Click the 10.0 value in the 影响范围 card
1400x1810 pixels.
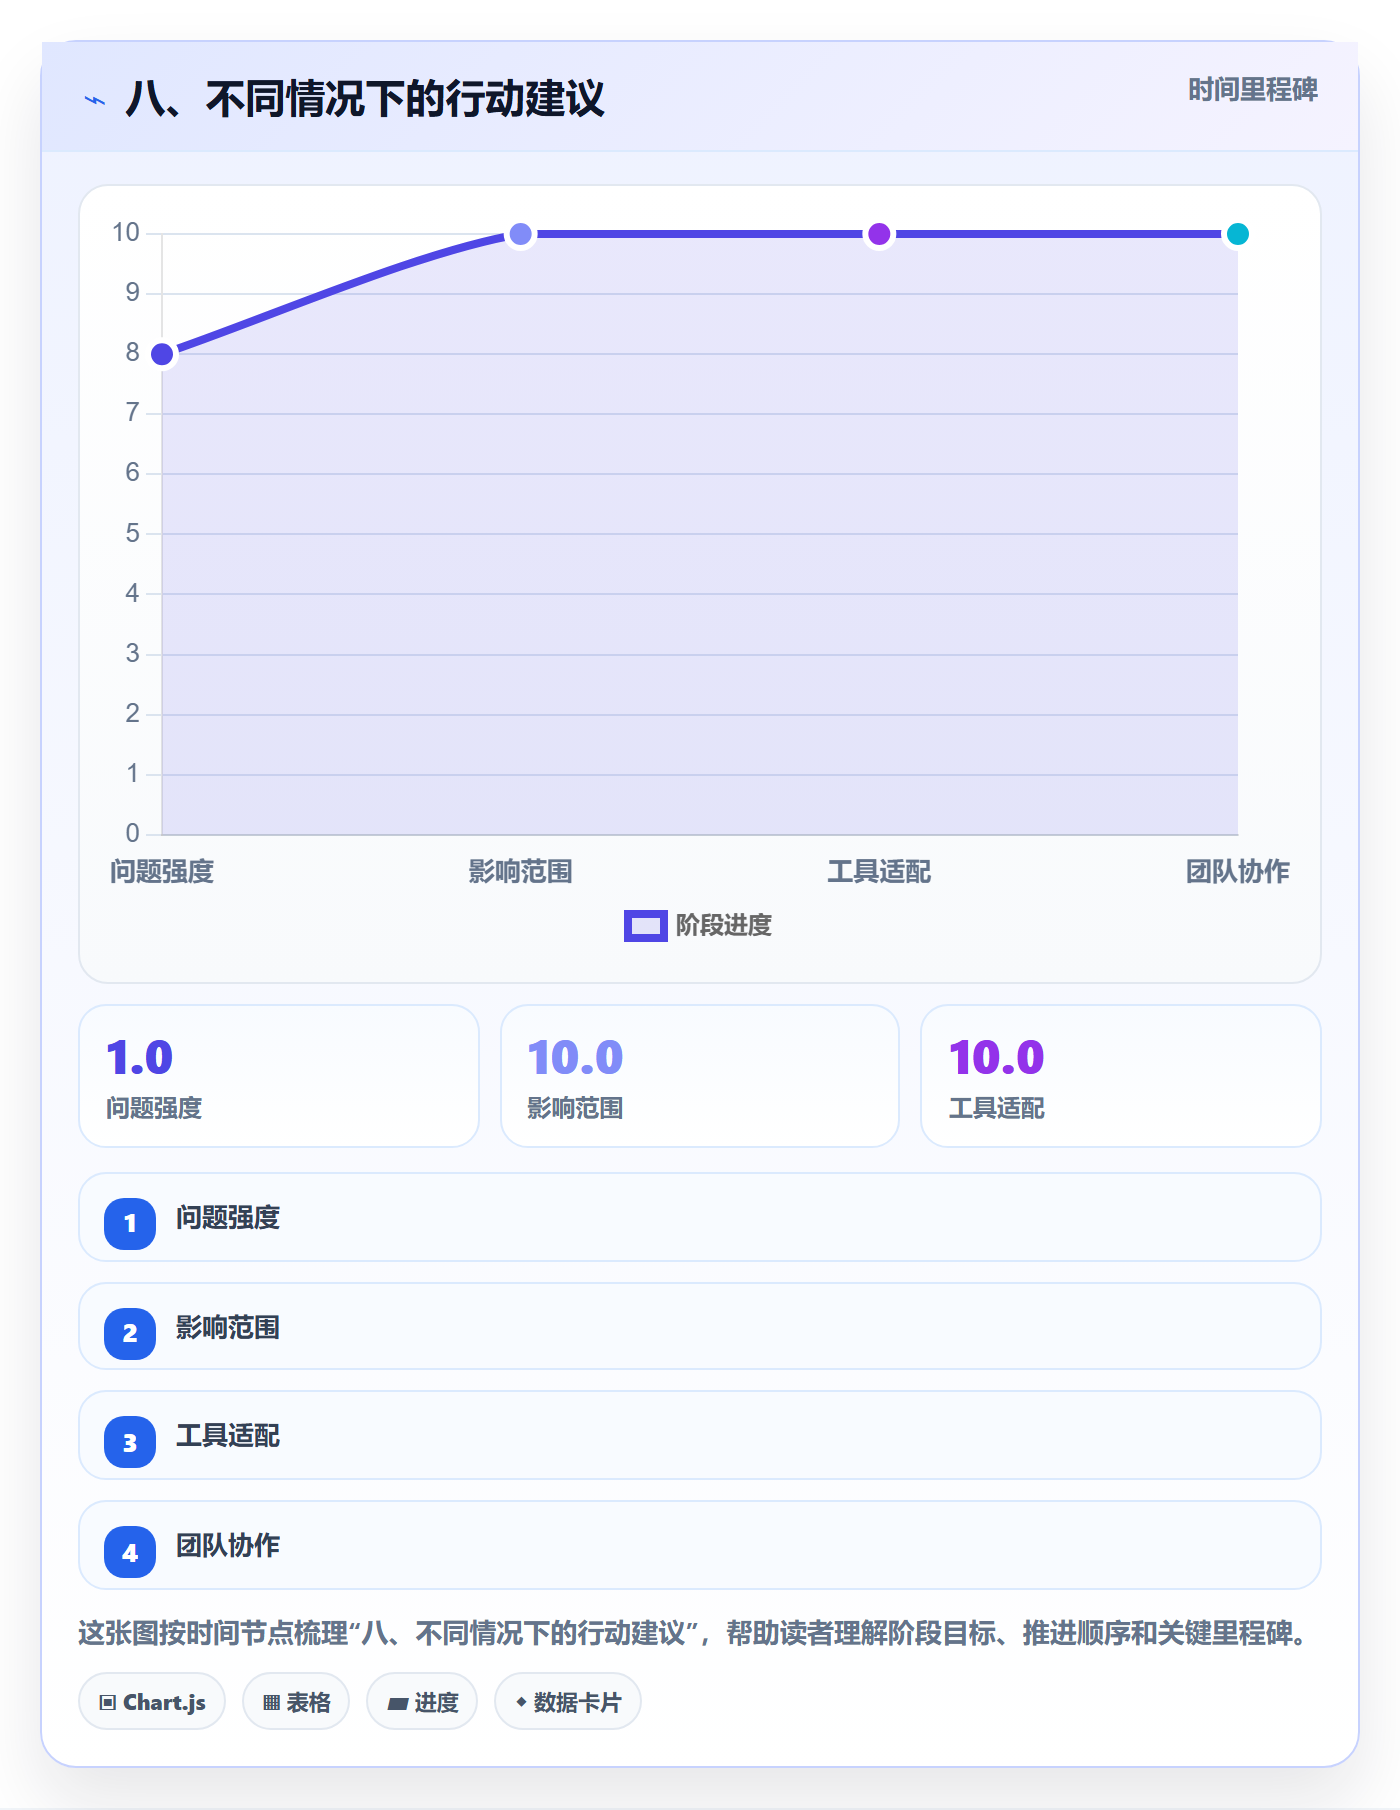click(575, 1057)
